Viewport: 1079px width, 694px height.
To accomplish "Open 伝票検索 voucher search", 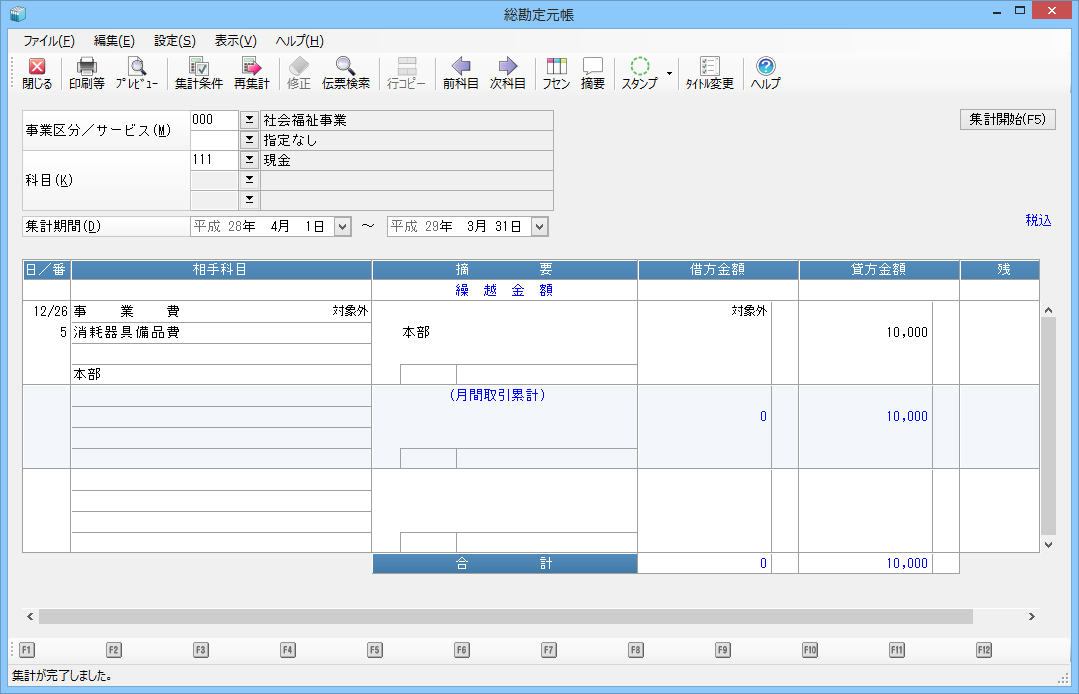I will (x=346, y=74).
